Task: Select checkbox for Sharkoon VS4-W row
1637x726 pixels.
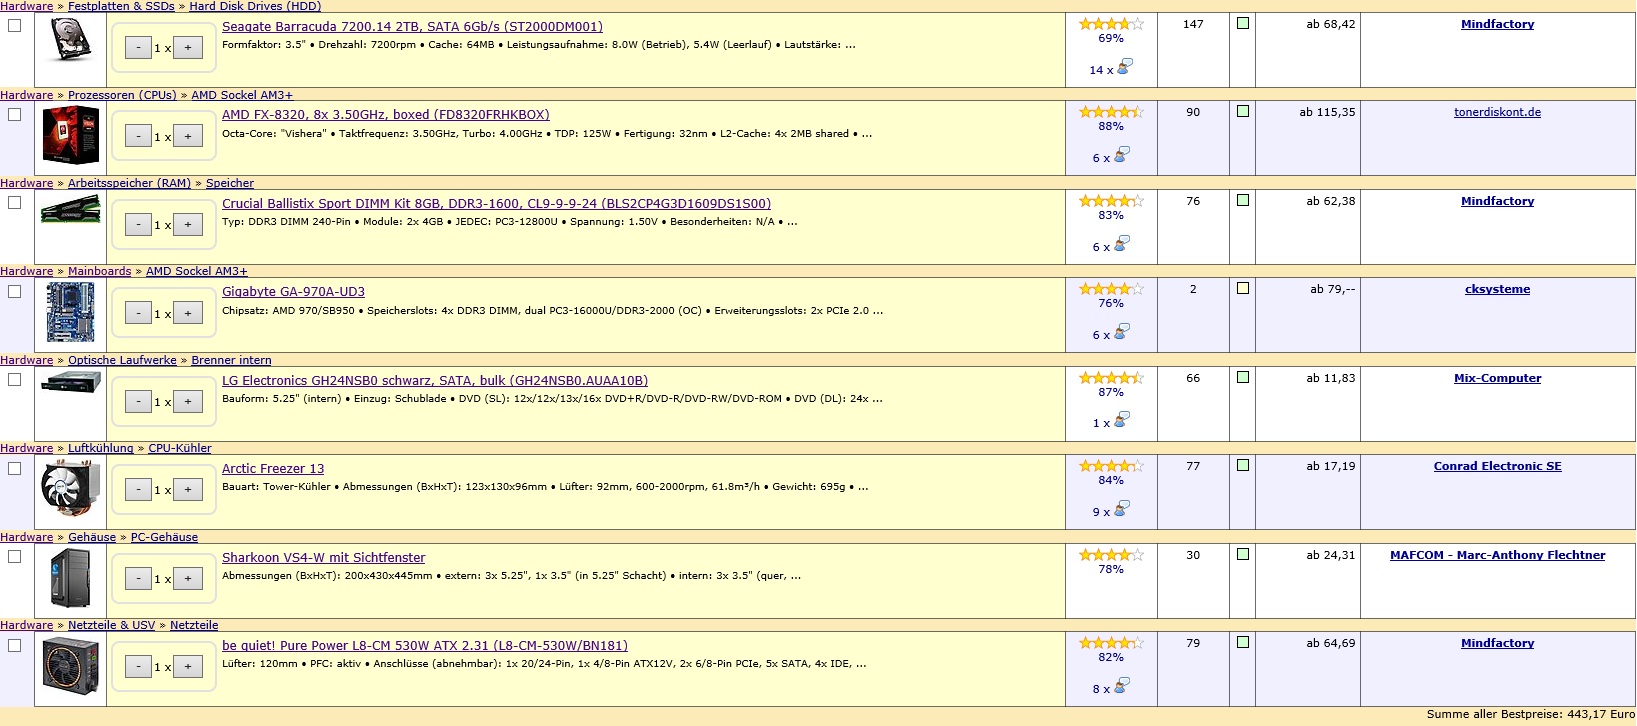Action: pyautogui.click(x=14, y=556)
